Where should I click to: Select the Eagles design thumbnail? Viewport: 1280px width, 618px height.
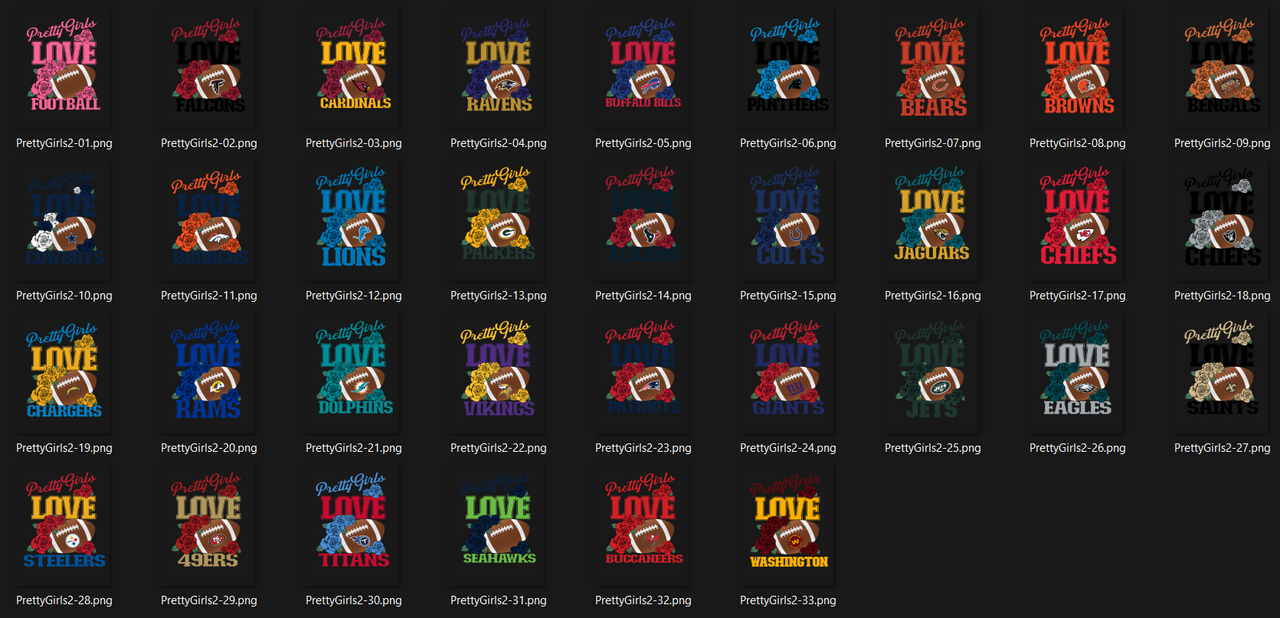pyautogui.click(x=1077, y=372)
